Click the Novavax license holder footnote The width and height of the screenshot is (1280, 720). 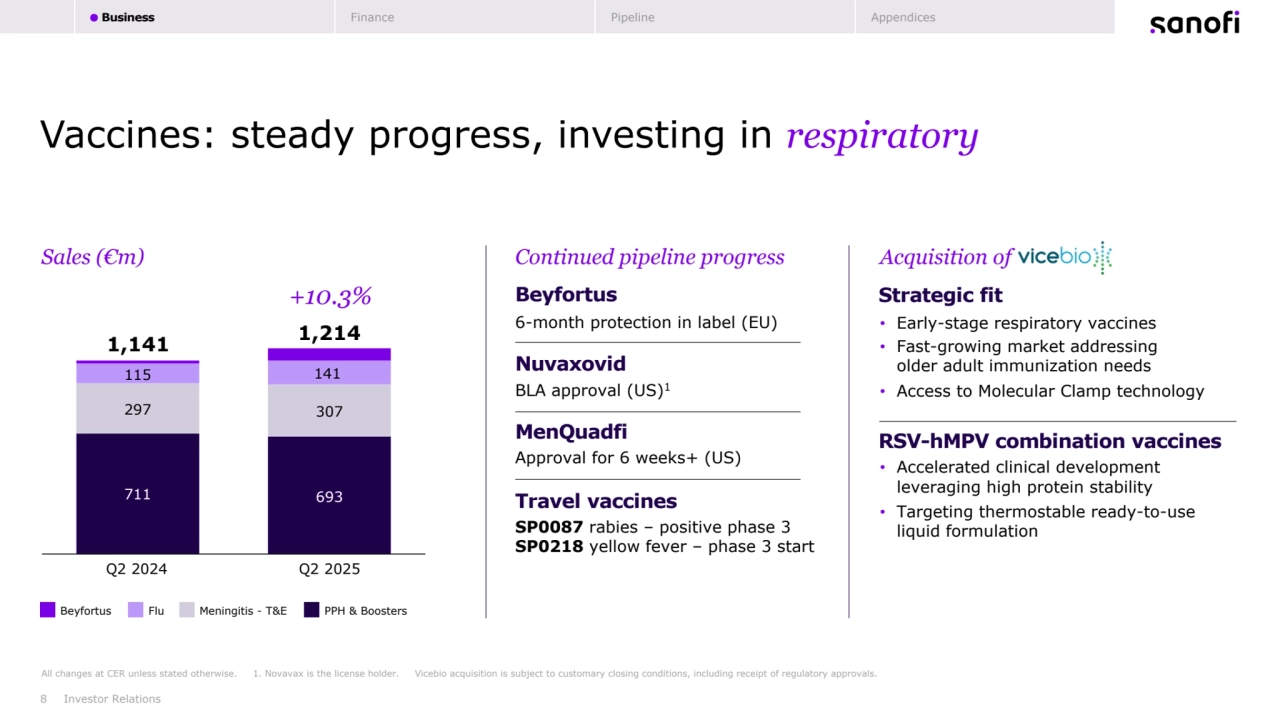(x=326, y=673)
